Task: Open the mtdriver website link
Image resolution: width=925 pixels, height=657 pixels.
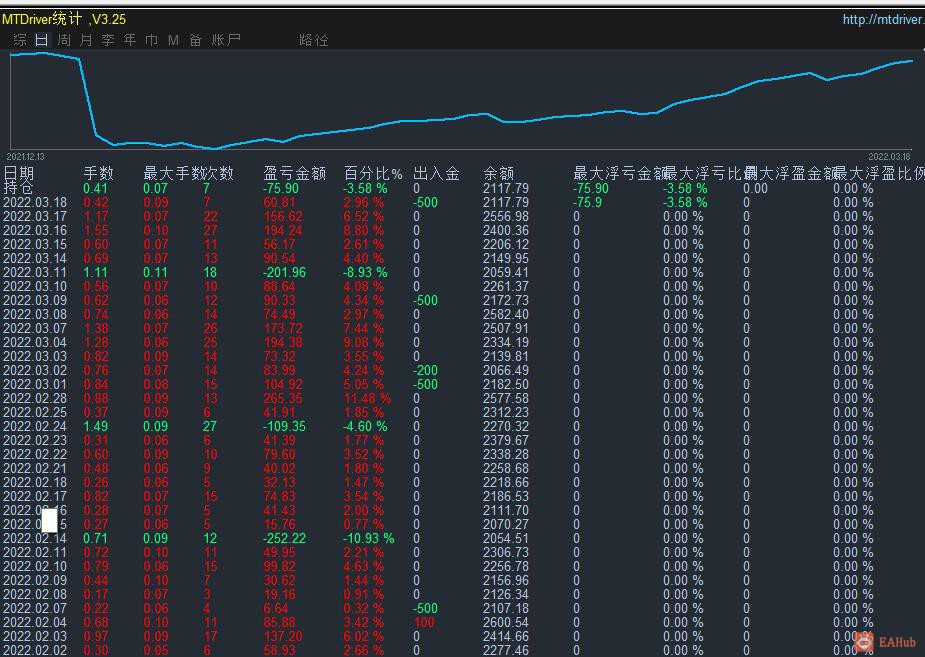Action: pyautogui.click(x=883, y=19)
